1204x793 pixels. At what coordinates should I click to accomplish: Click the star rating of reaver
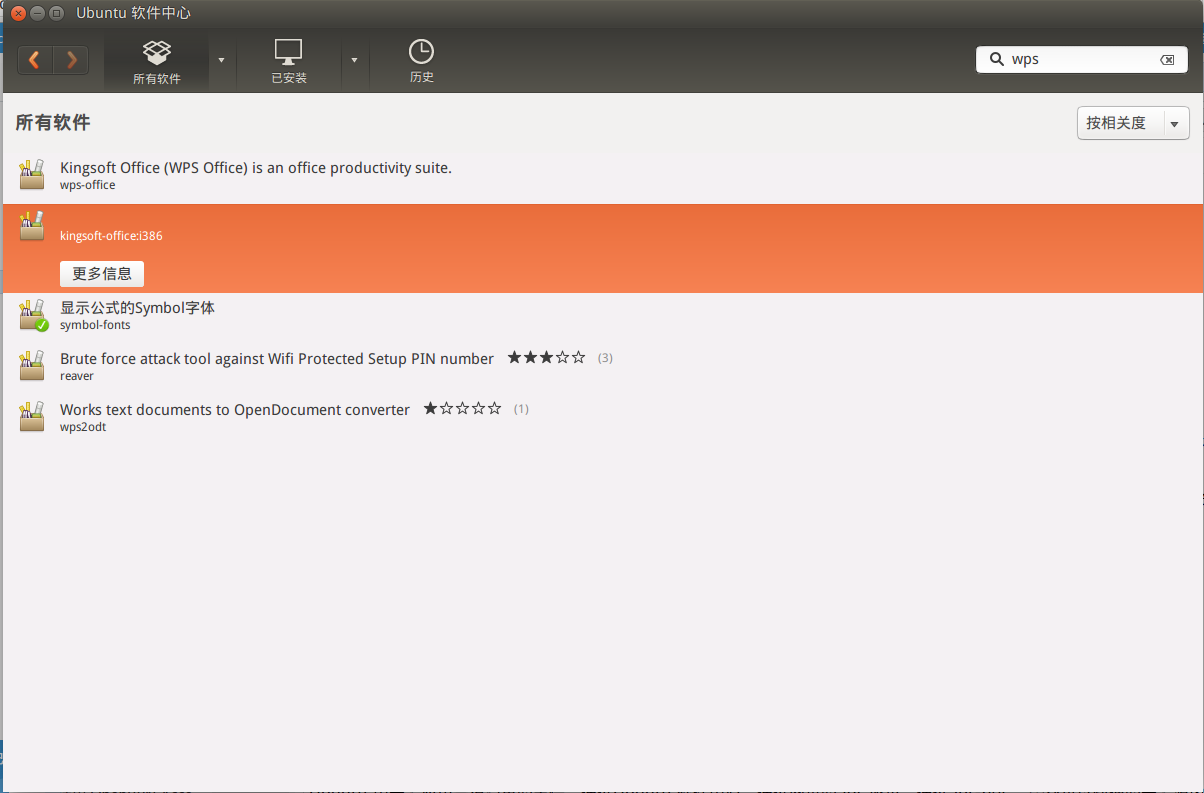[546, 357]
